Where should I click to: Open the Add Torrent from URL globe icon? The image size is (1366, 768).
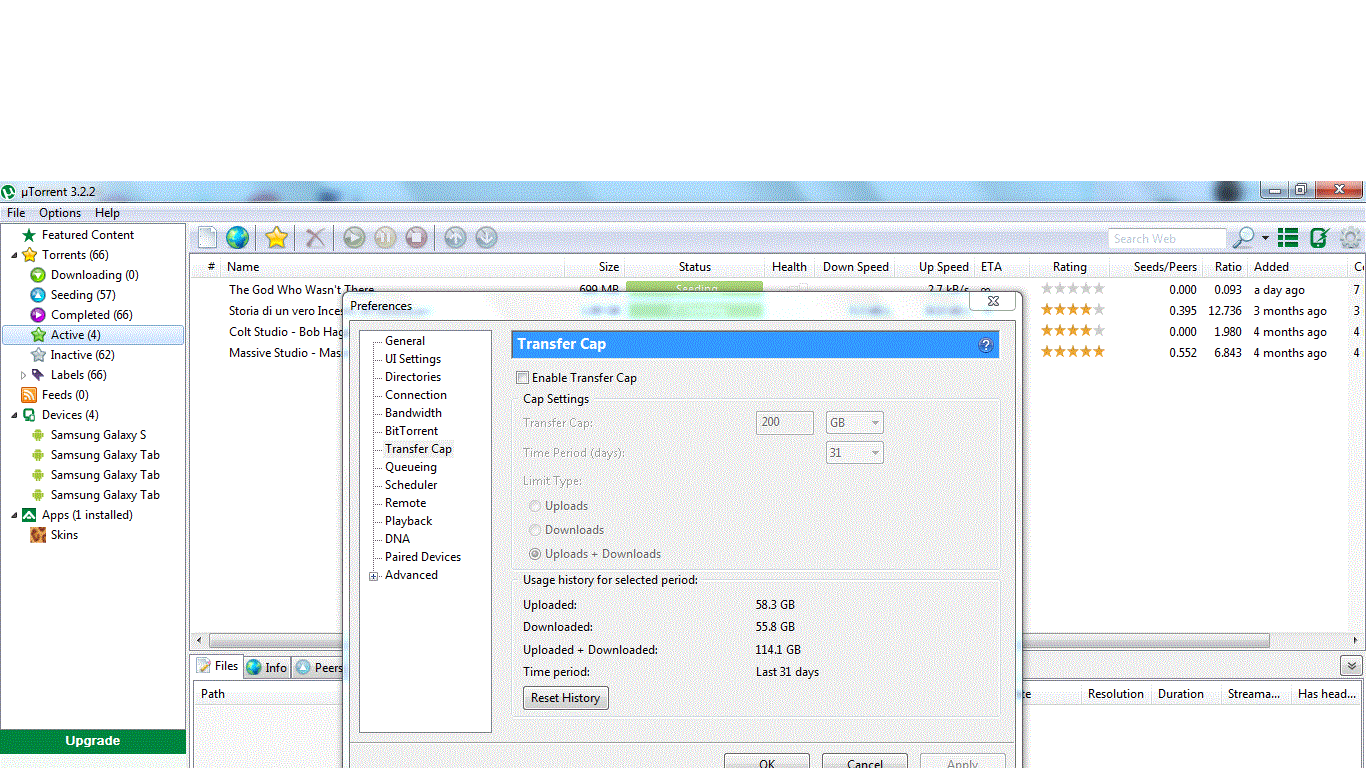click(237, 237)
